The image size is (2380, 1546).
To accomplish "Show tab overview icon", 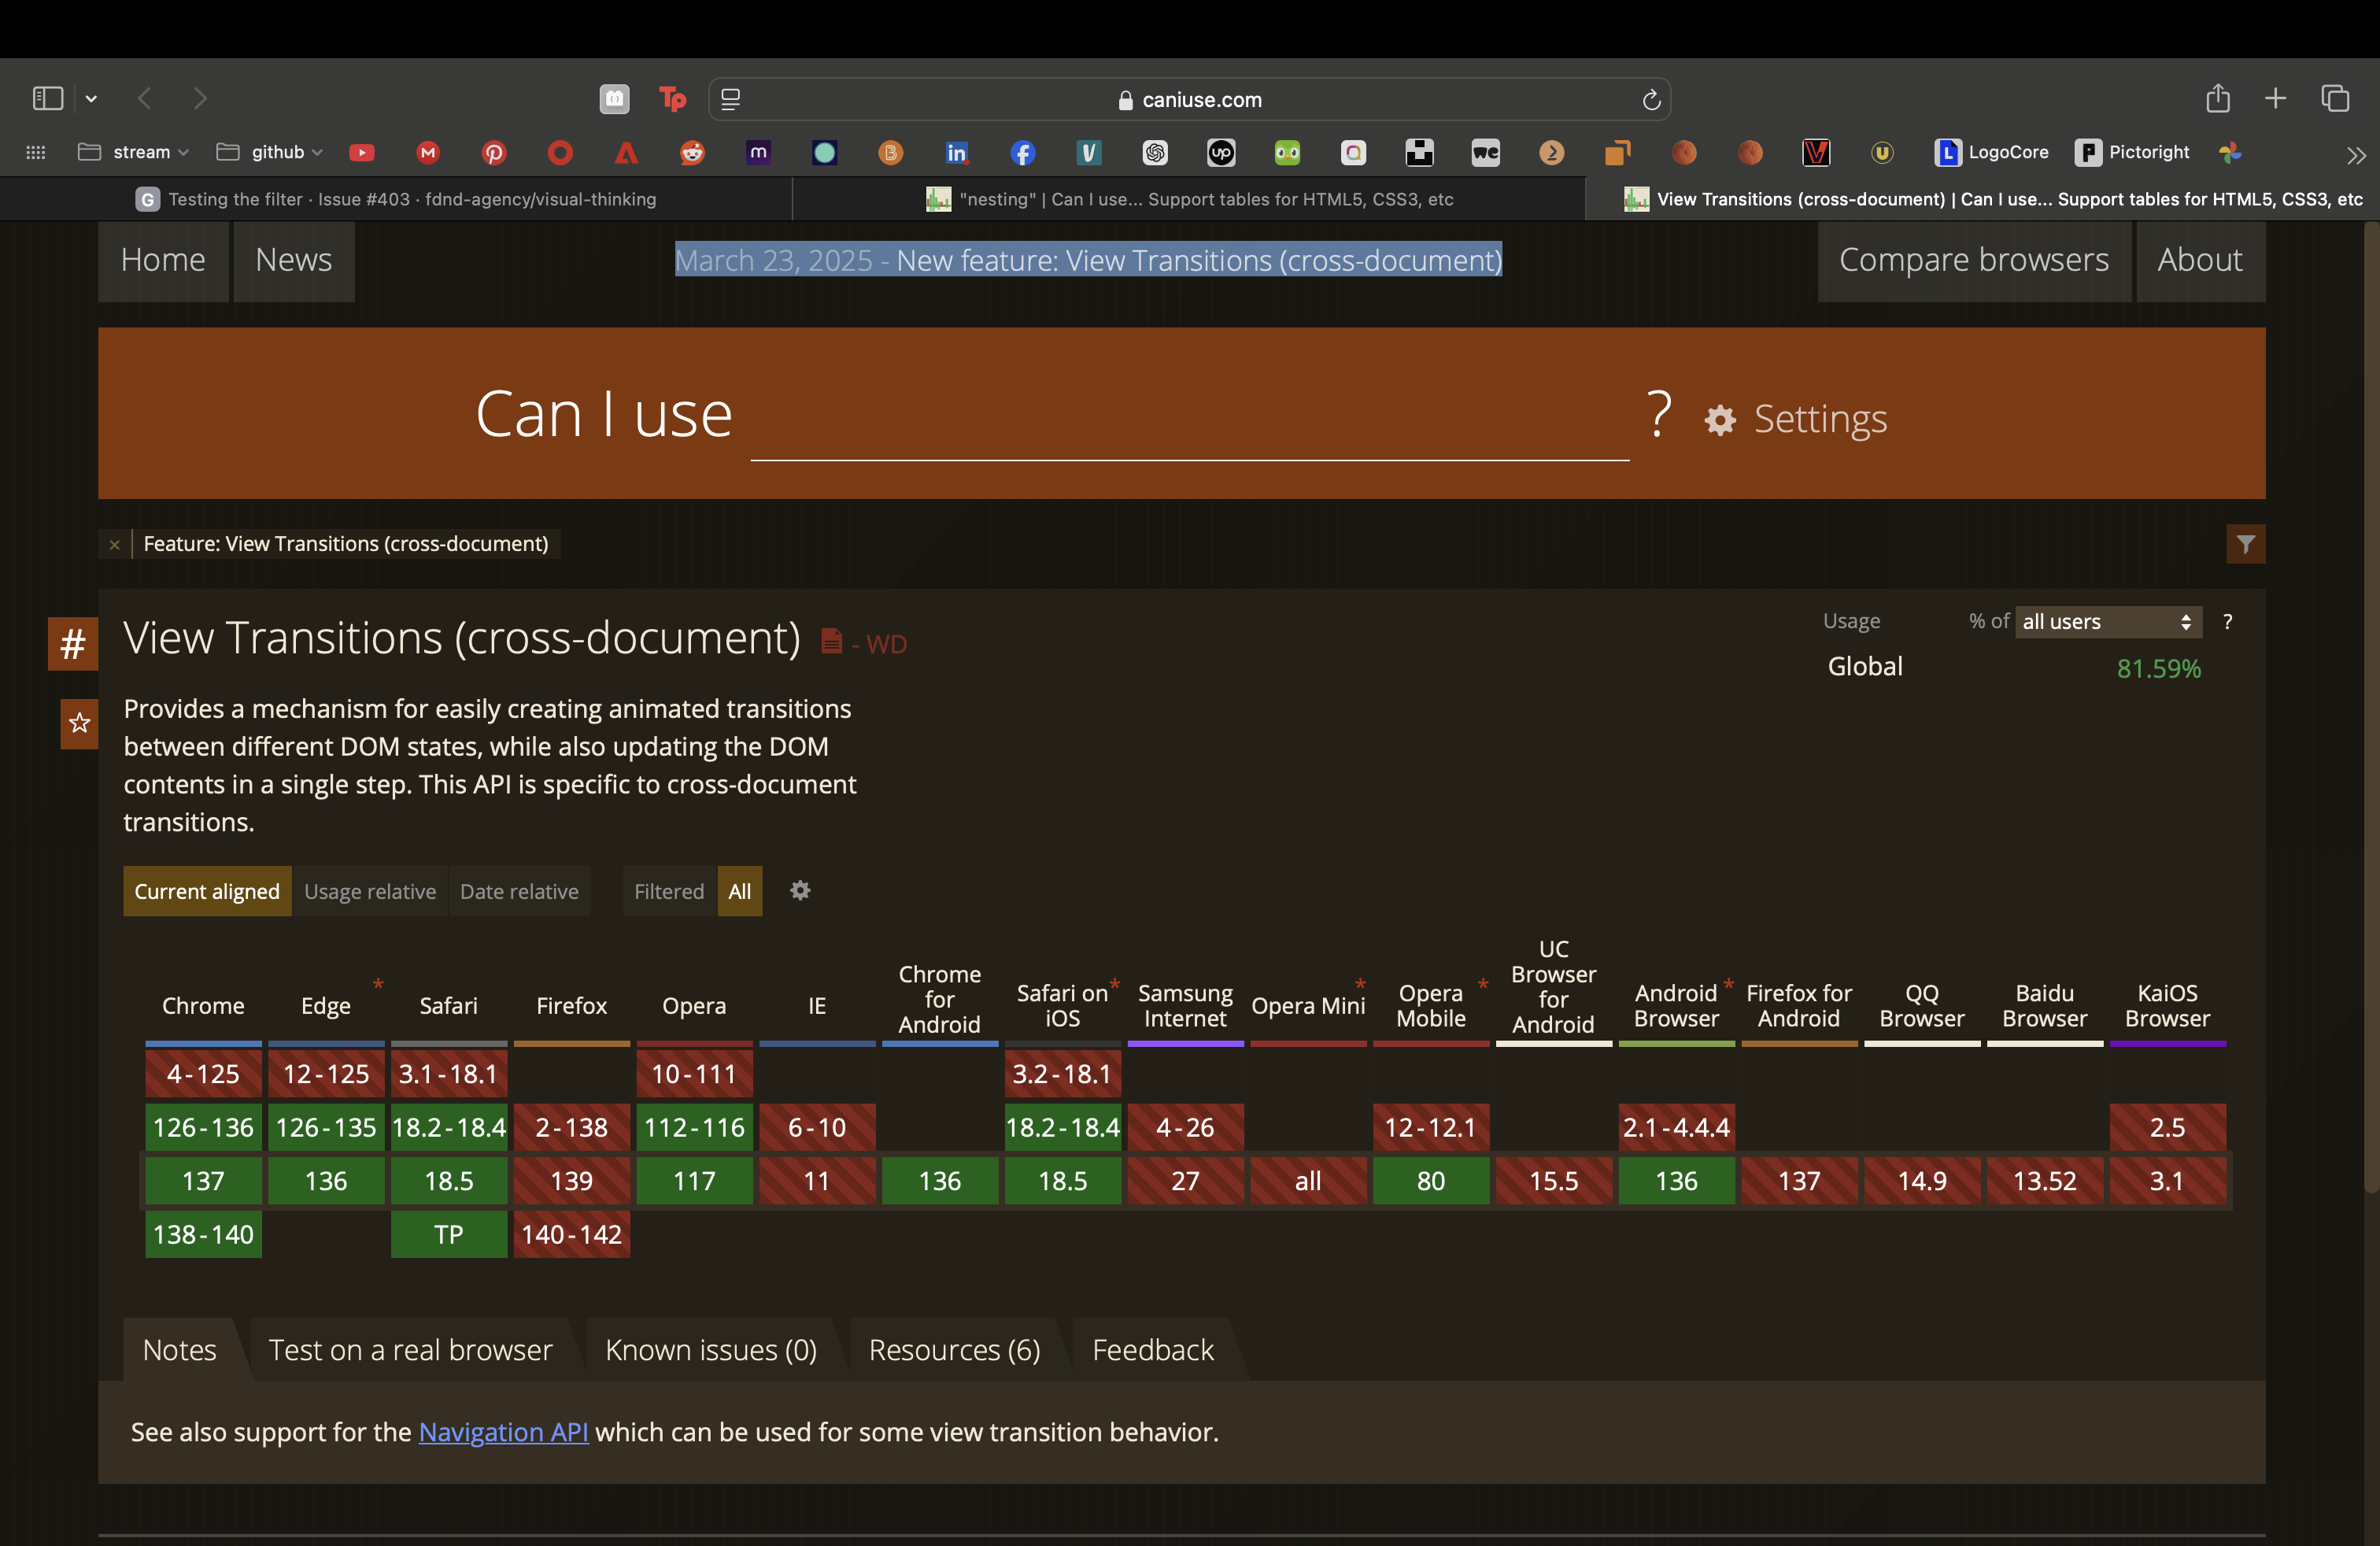I will coord(2335,98).
